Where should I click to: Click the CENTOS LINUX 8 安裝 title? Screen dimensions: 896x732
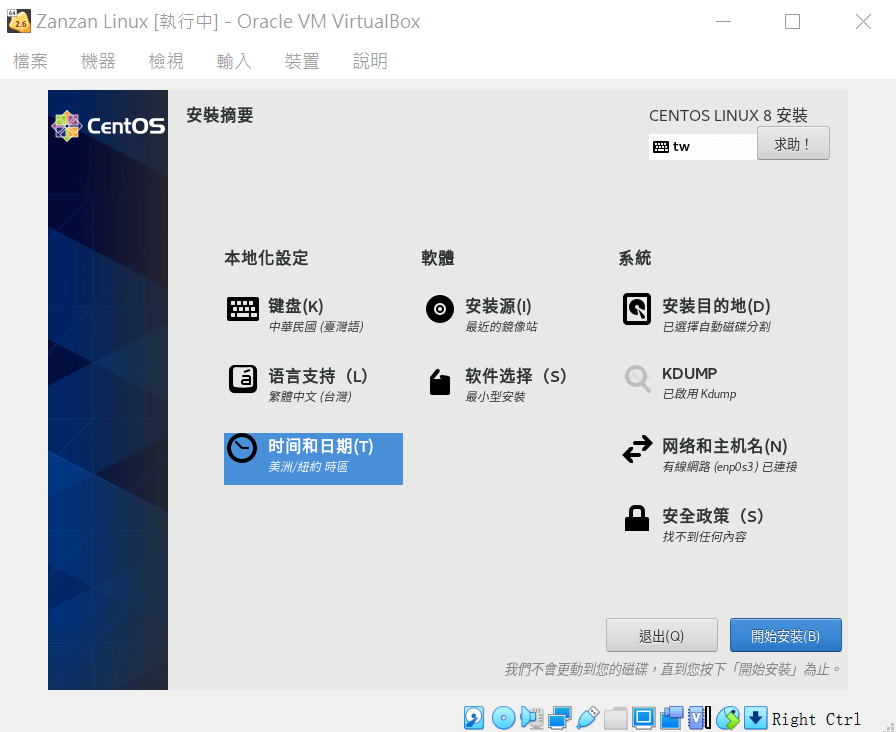728,115
